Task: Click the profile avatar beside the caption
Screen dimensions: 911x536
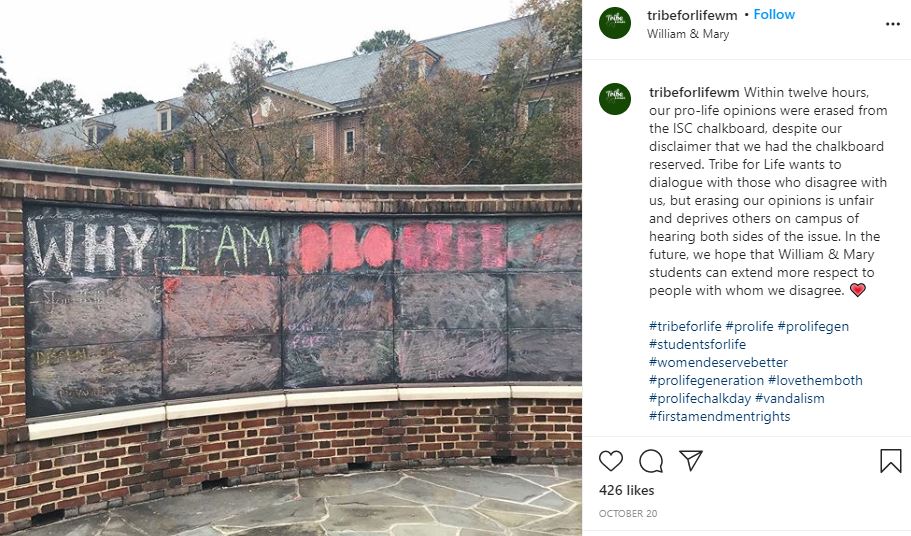Action: (615, 99)
